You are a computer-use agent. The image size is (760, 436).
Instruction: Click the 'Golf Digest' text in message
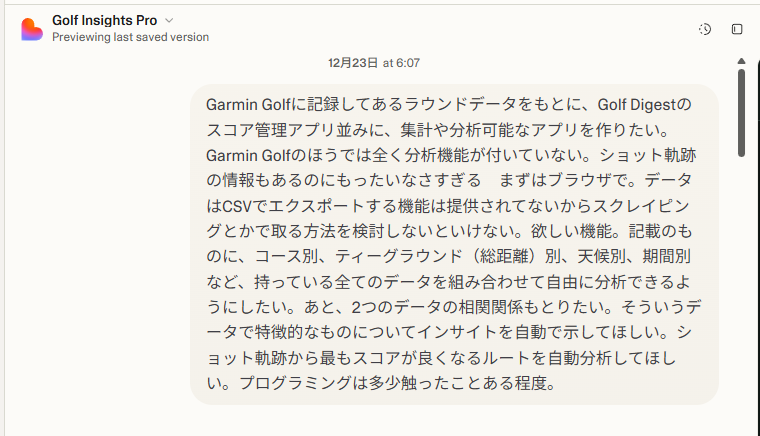click(637, 105)
